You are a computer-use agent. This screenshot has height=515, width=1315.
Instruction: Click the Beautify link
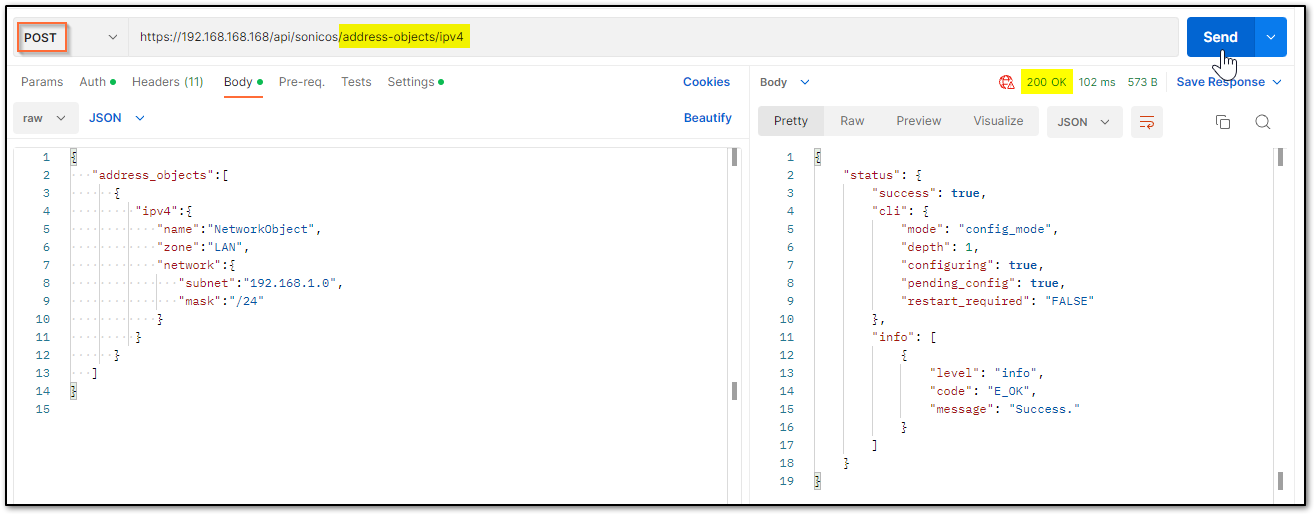708,118
